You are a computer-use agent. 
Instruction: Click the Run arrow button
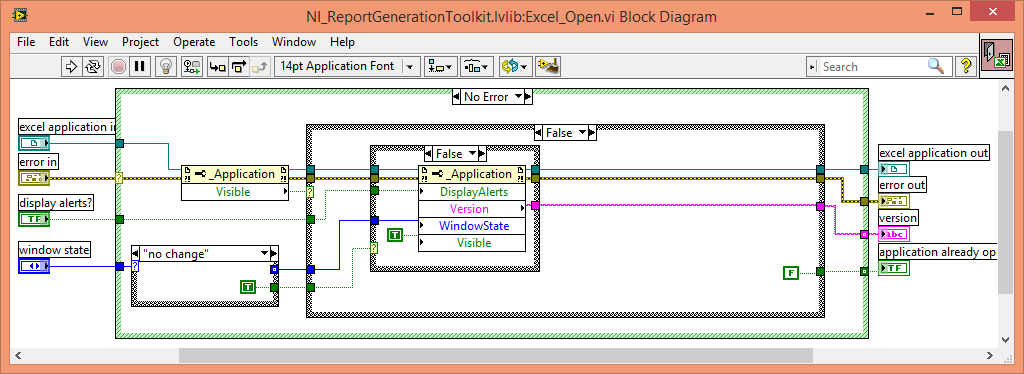71,66
